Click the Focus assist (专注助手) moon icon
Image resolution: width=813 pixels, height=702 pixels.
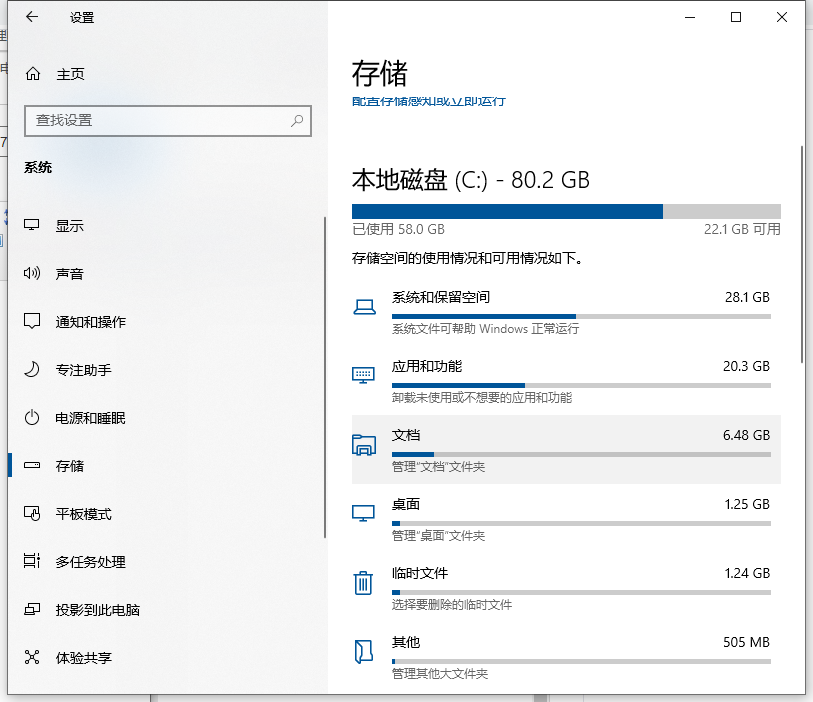33,370
